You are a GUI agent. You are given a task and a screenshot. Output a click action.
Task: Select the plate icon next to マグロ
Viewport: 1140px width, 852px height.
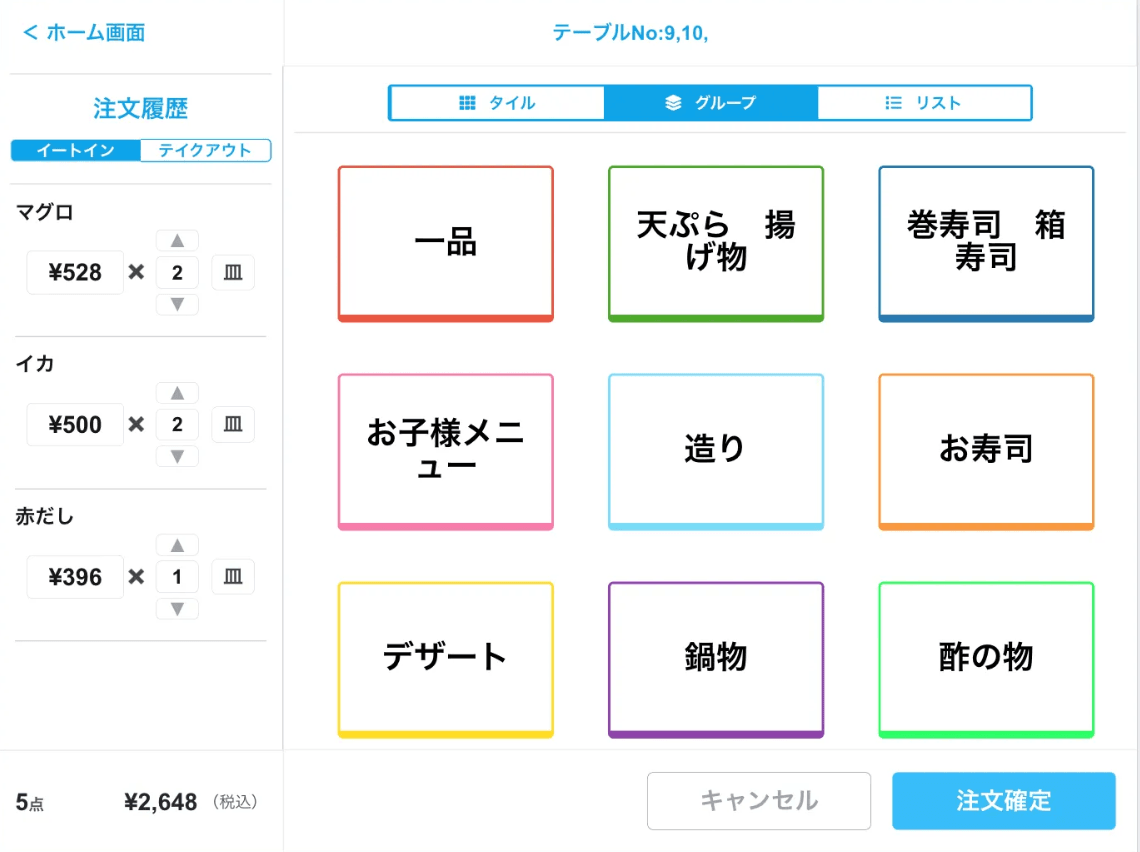coord(232,272)
